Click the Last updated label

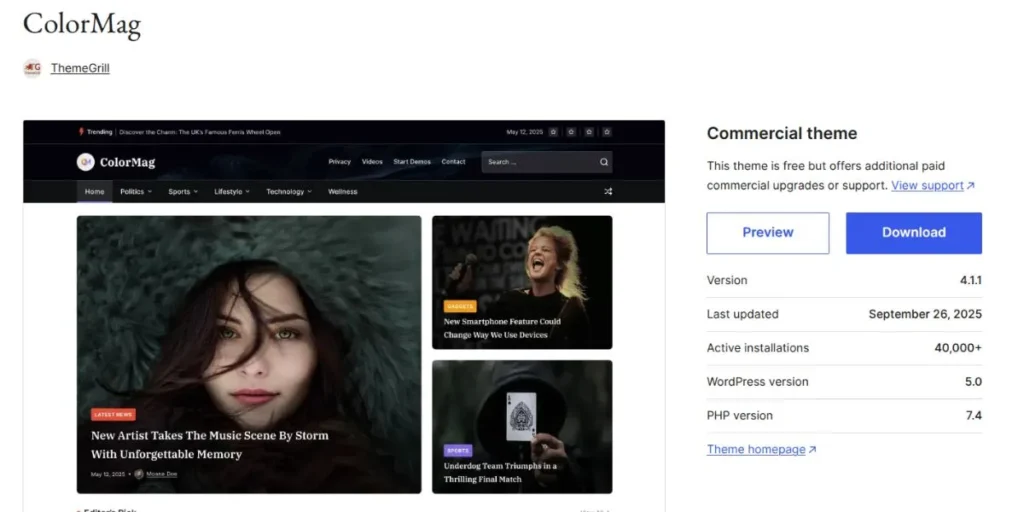743,314
